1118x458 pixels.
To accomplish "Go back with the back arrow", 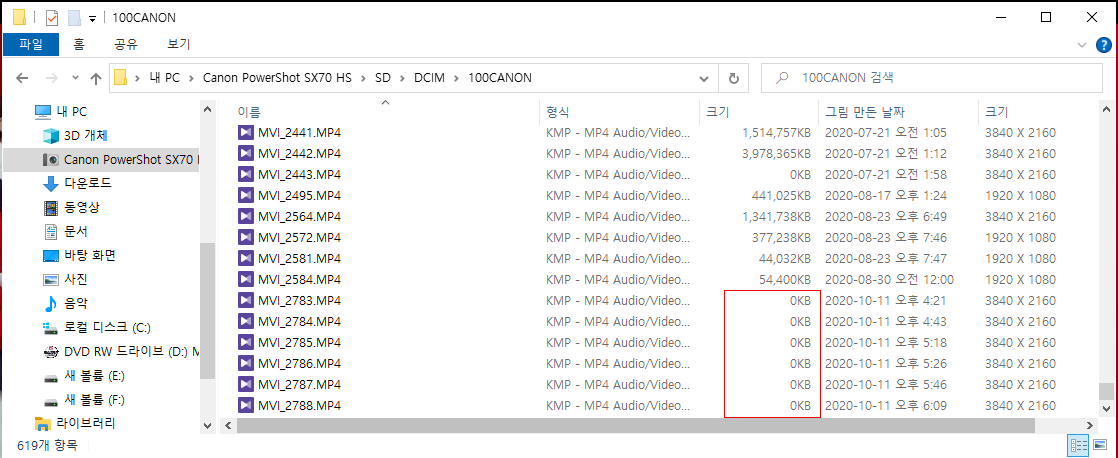I will (21, 78).
